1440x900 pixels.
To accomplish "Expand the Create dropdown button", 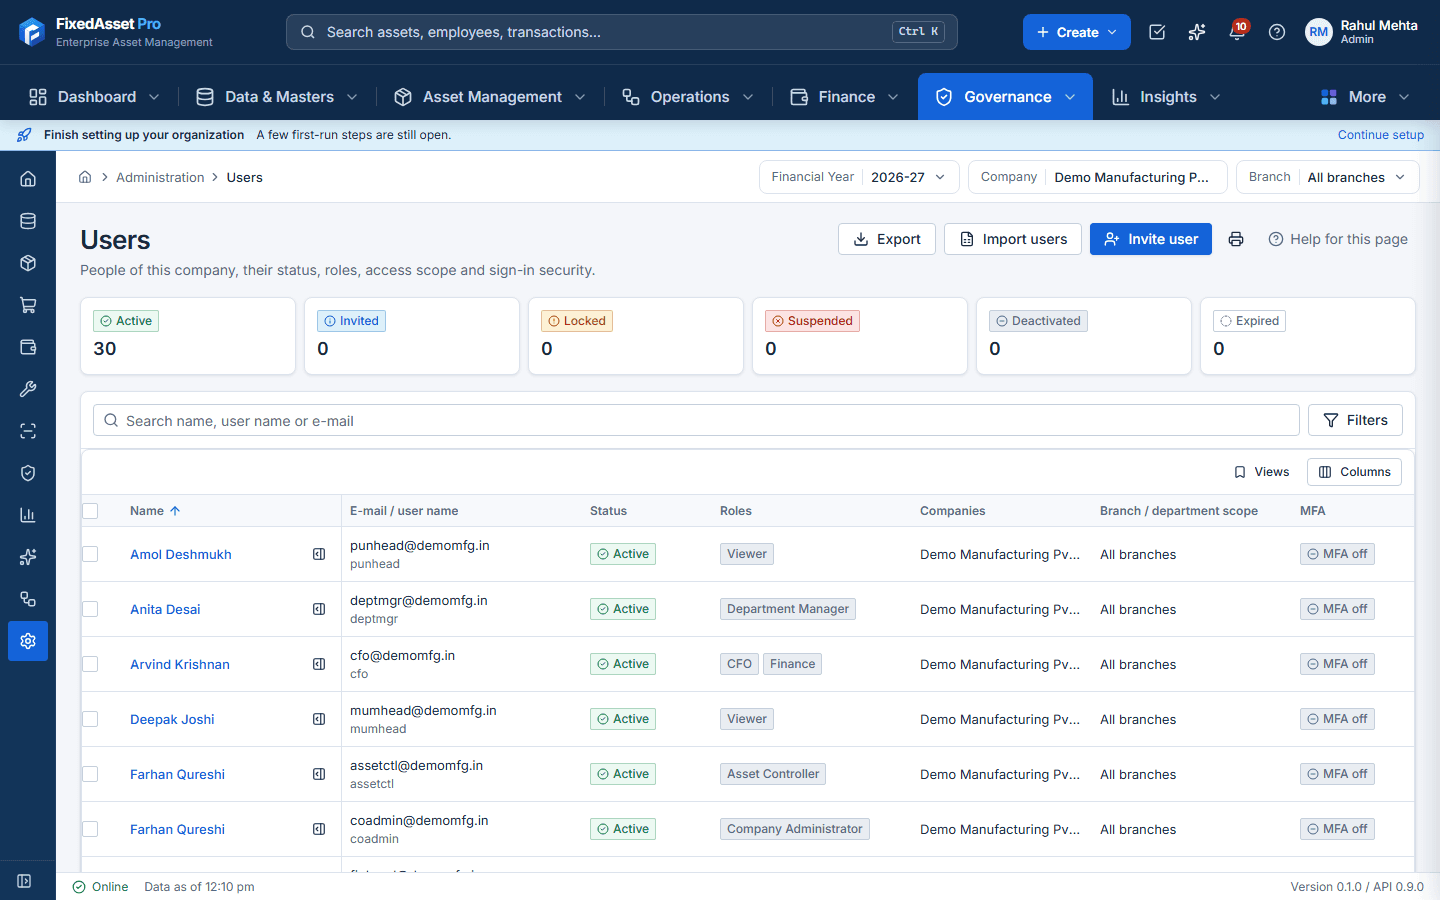I will pyautogui.click(x=1076, y=32).
